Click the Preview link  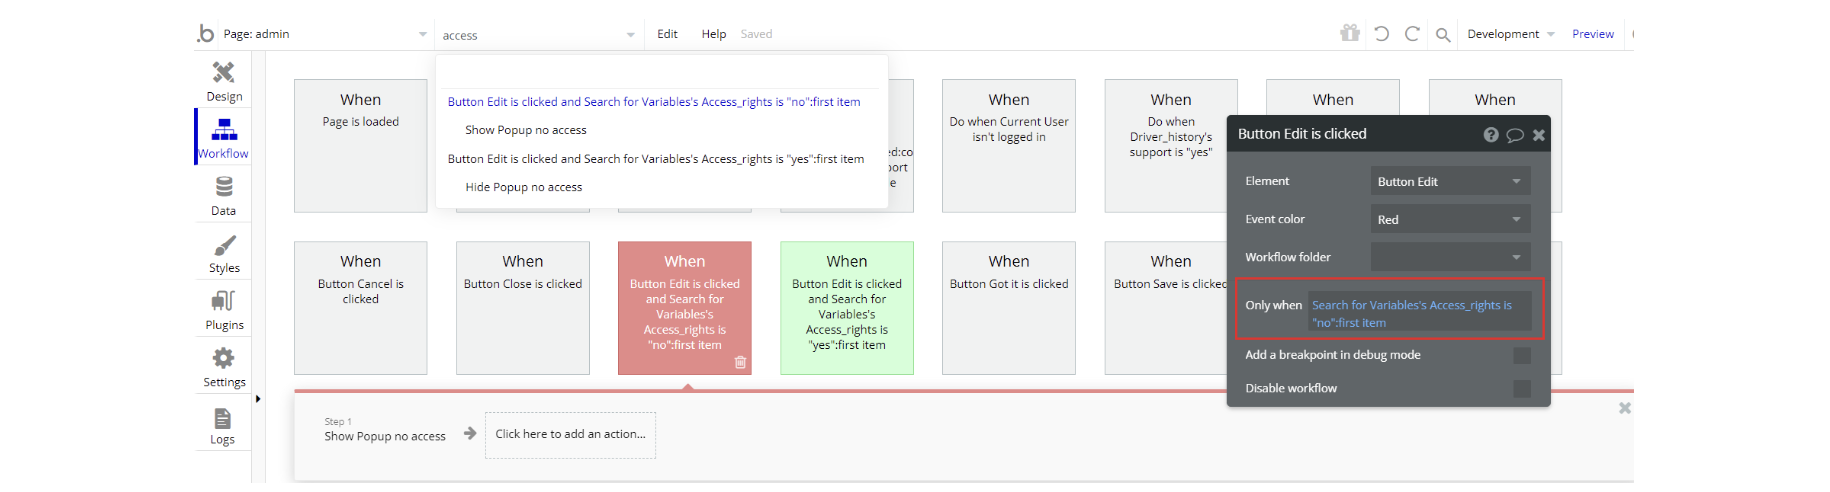(x=1592, y=34)
